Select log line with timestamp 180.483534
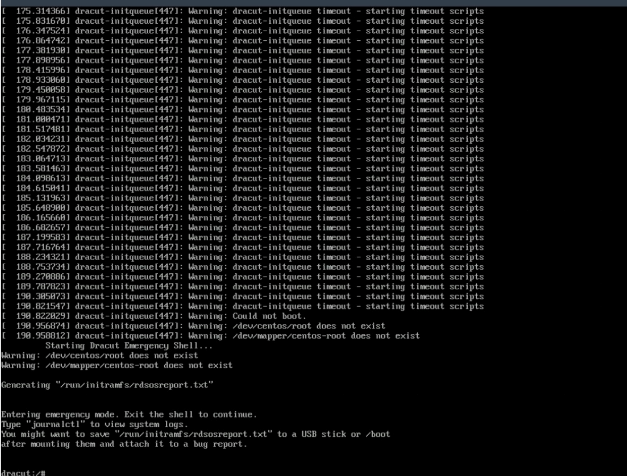Screen dimensions: 627x476 coord(243,110)
